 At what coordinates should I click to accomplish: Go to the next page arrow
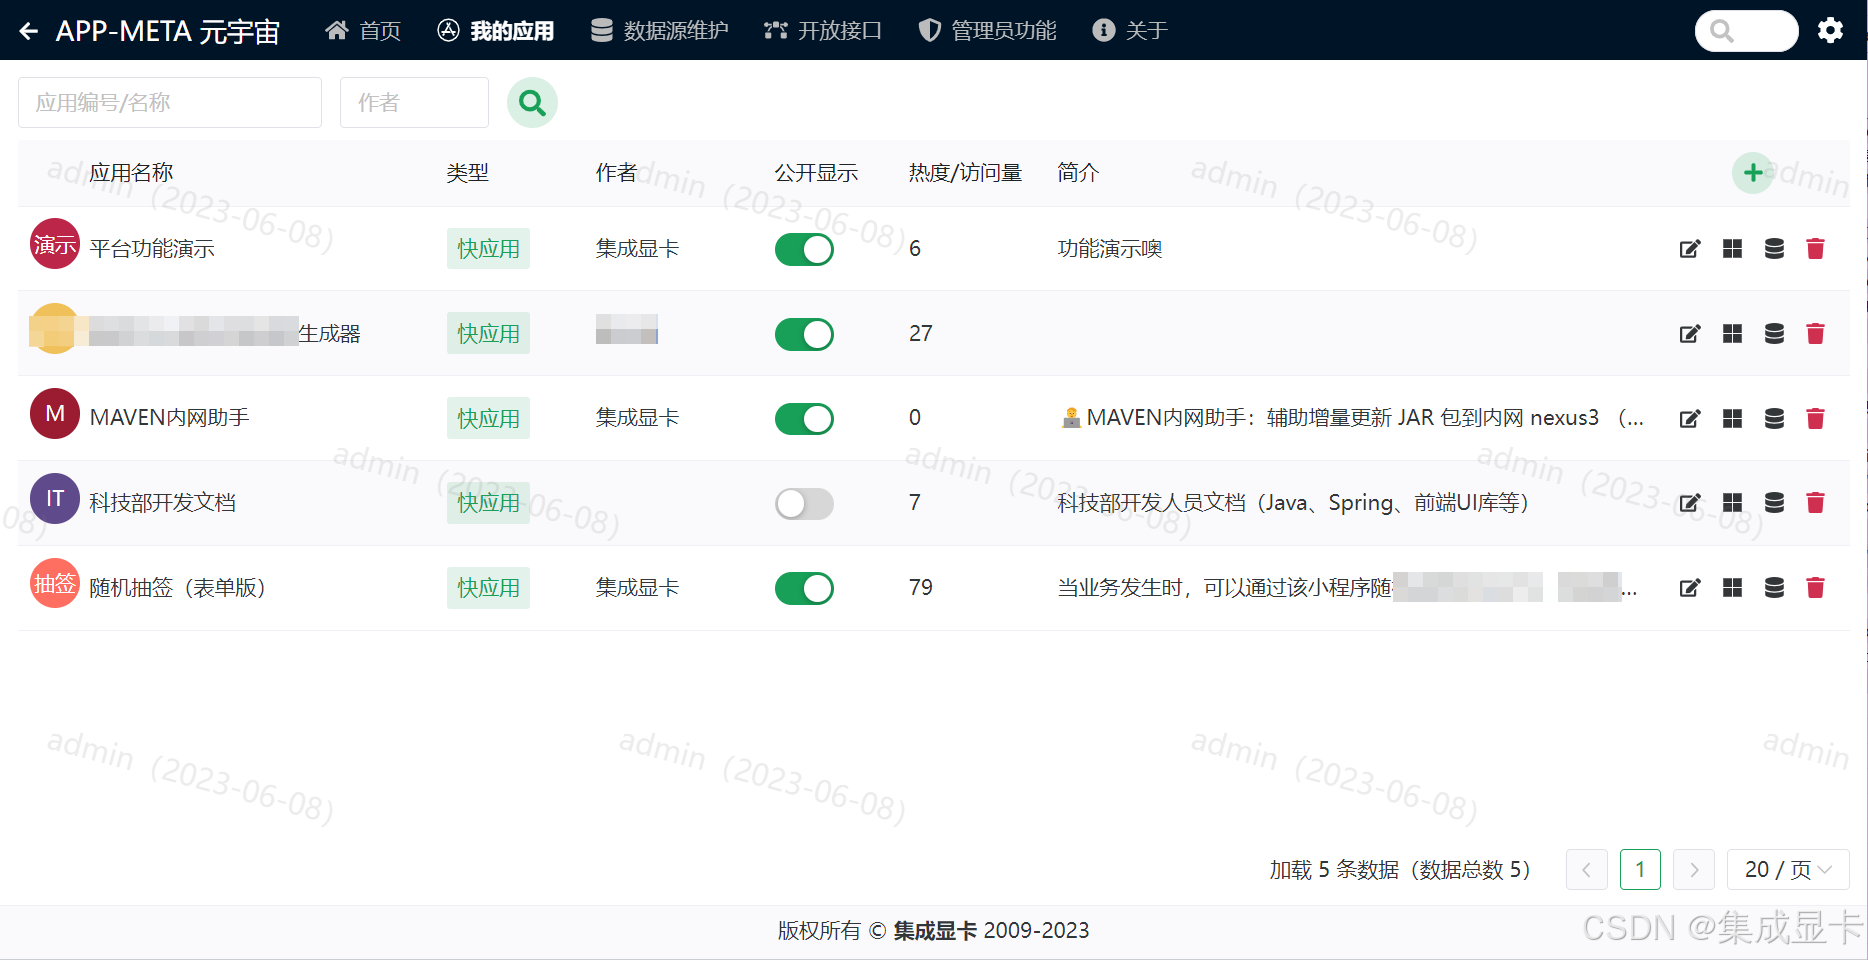pyautogui.click(x=1694, y=870)
